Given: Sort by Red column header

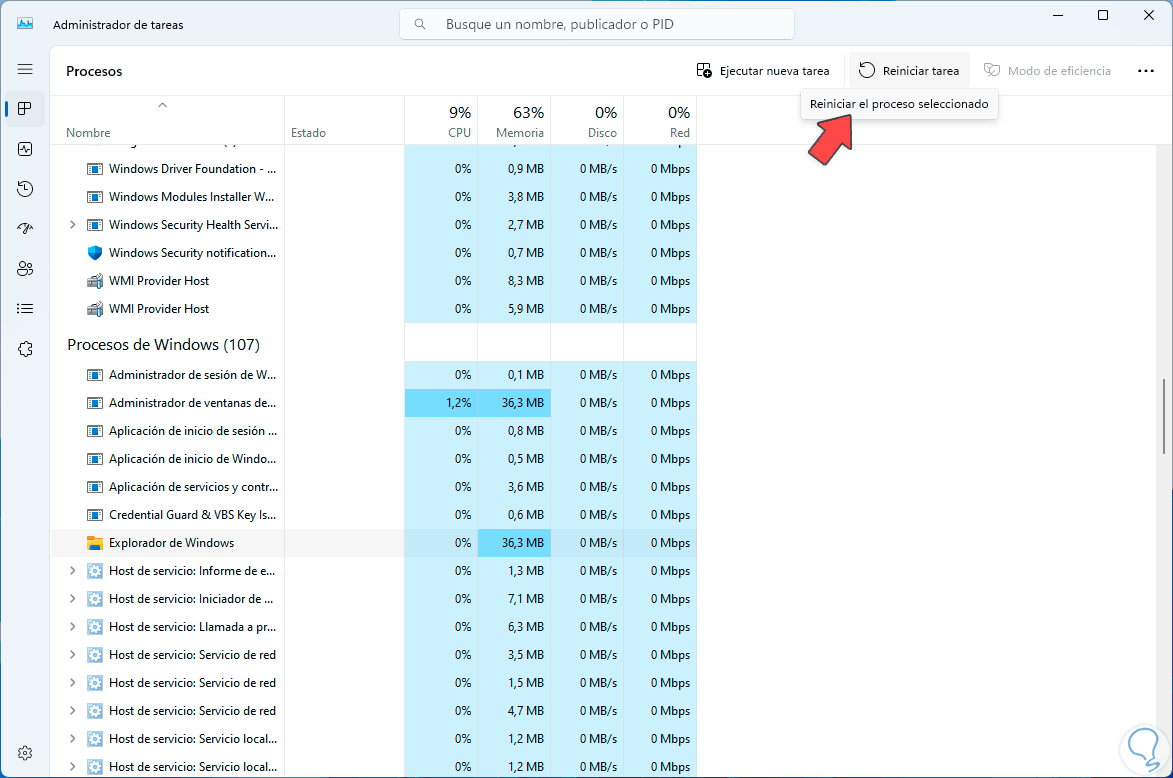Looking at the screenshot, I should pos(660,121).
